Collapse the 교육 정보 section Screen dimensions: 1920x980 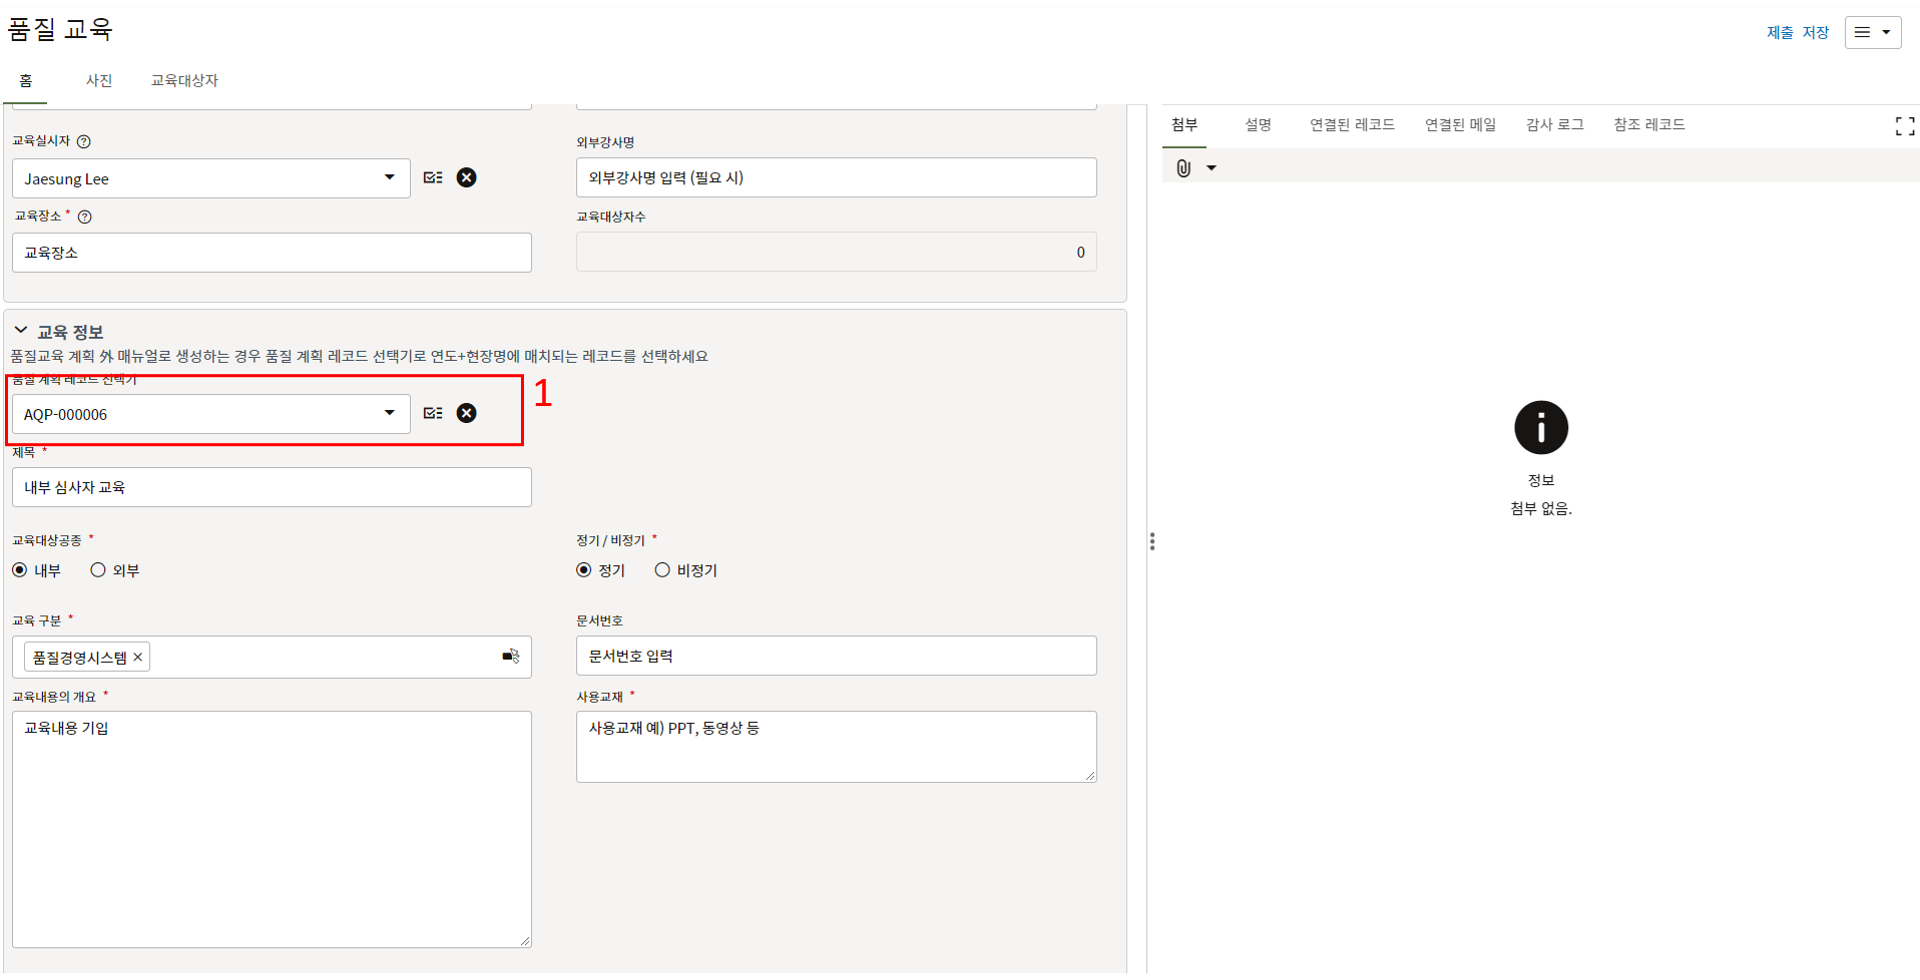(x=21, y=331)
